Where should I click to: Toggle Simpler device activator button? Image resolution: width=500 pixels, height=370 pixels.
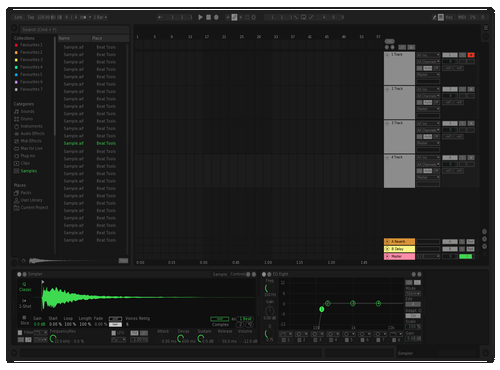(19, 274)
